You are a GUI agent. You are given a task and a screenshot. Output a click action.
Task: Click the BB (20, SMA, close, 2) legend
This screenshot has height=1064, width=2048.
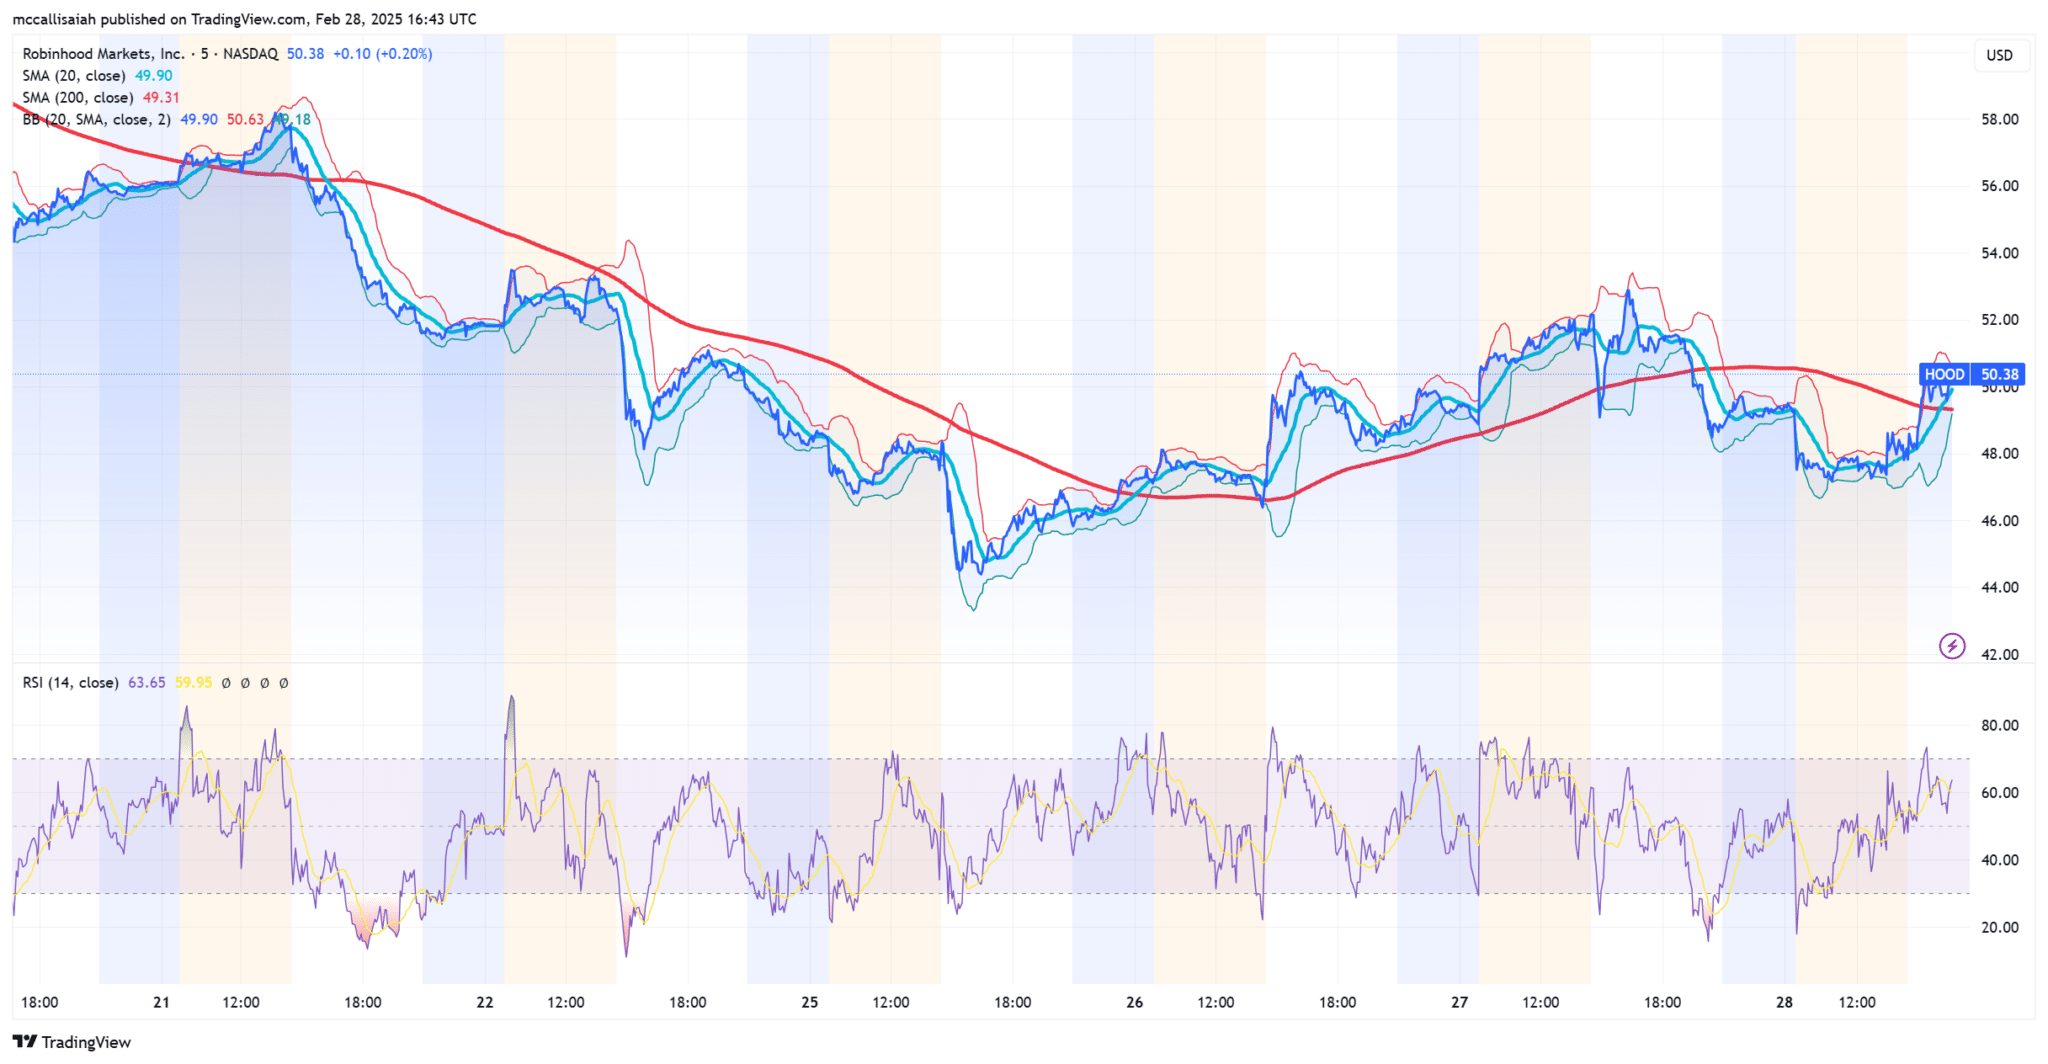point(96,120)
